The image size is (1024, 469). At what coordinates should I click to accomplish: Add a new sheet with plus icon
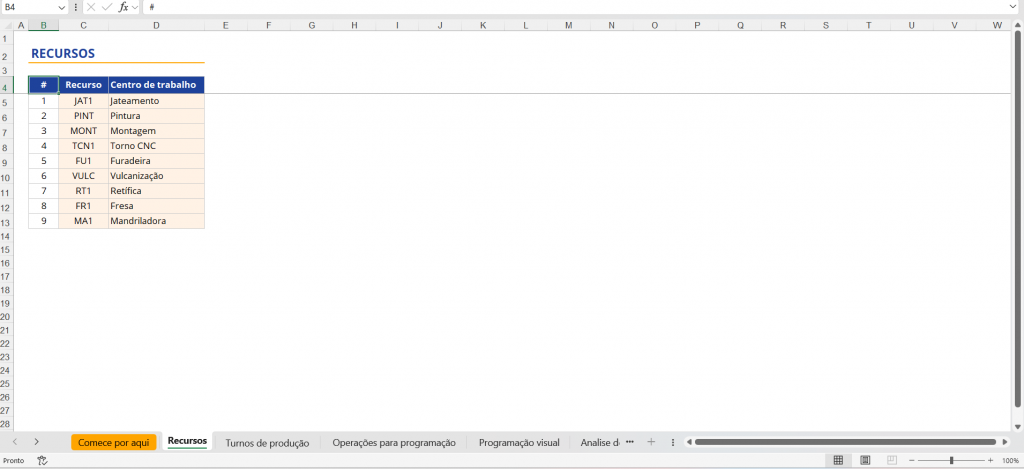pyautogui.click(x=651, y=442)
